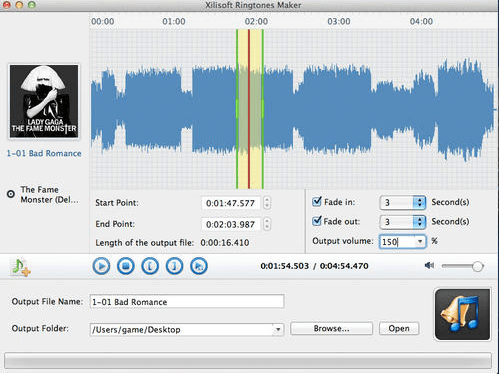Adjust the Start Point time stepper

click(x=267, y=203)
